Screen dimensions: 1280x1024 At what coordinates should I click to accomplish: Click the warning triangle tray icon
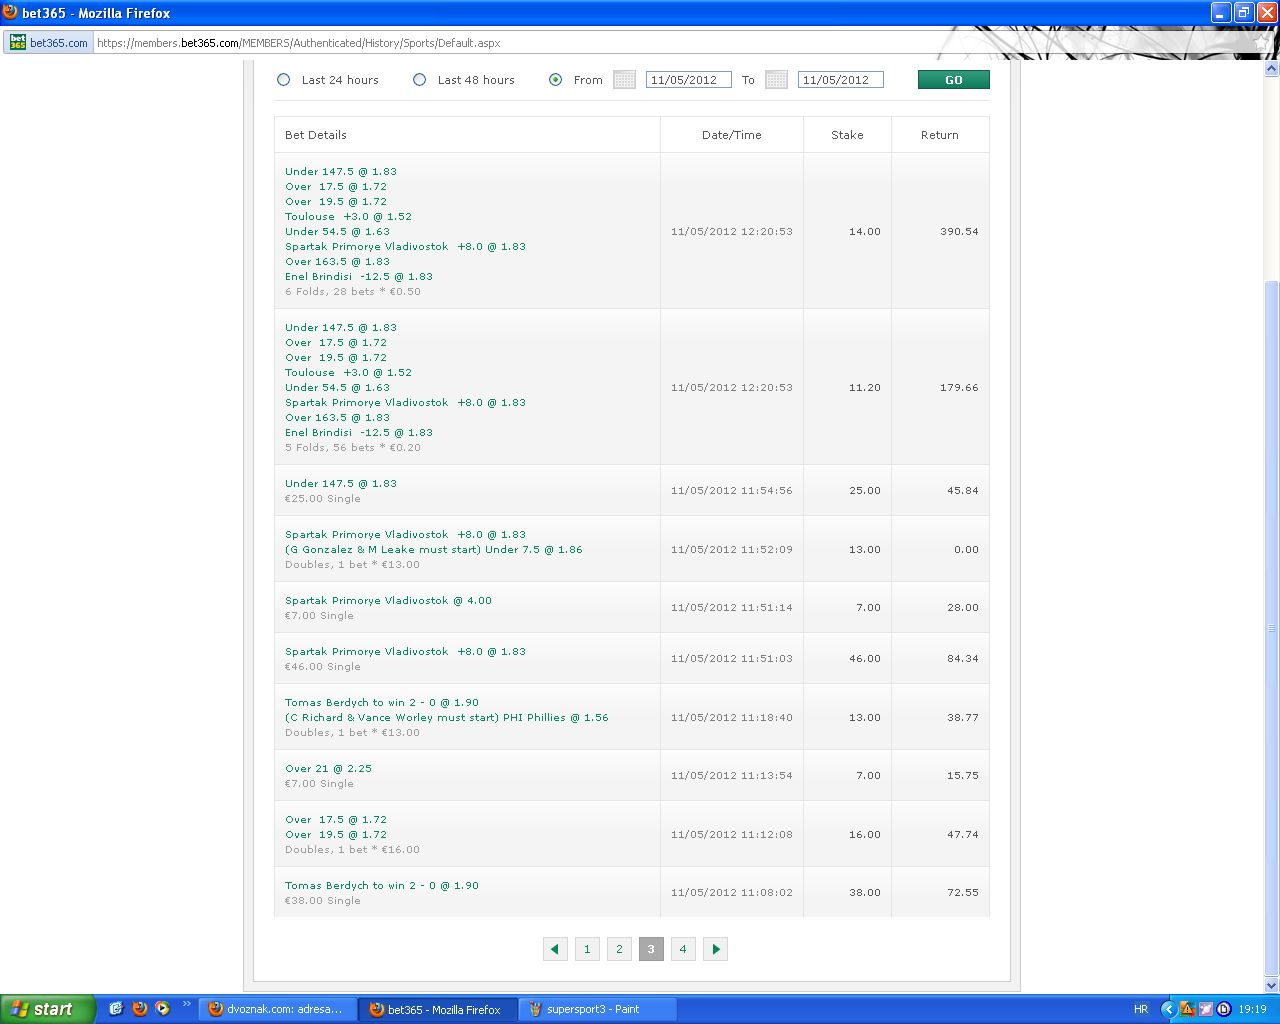pyautogui.click(x=1188, y=1009)
